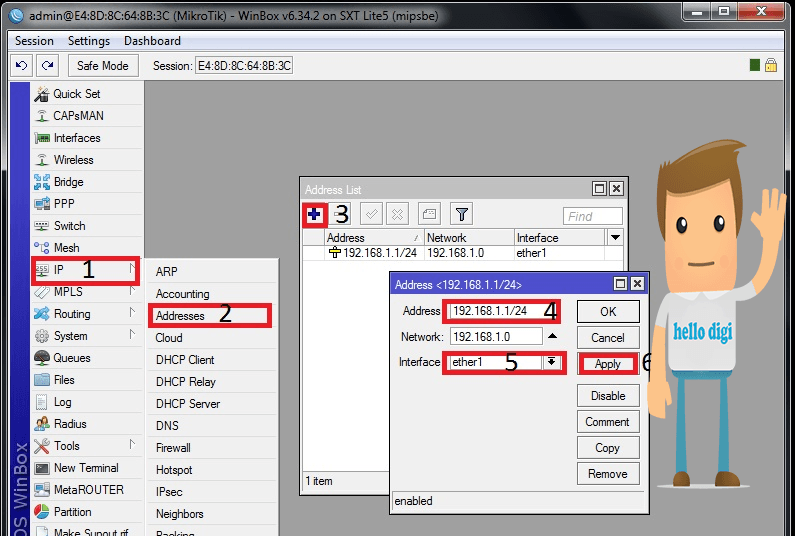The image size is (795, 536).
Task: Open CAPsMAN from the sidebar
Action: [x=87, y=116]
